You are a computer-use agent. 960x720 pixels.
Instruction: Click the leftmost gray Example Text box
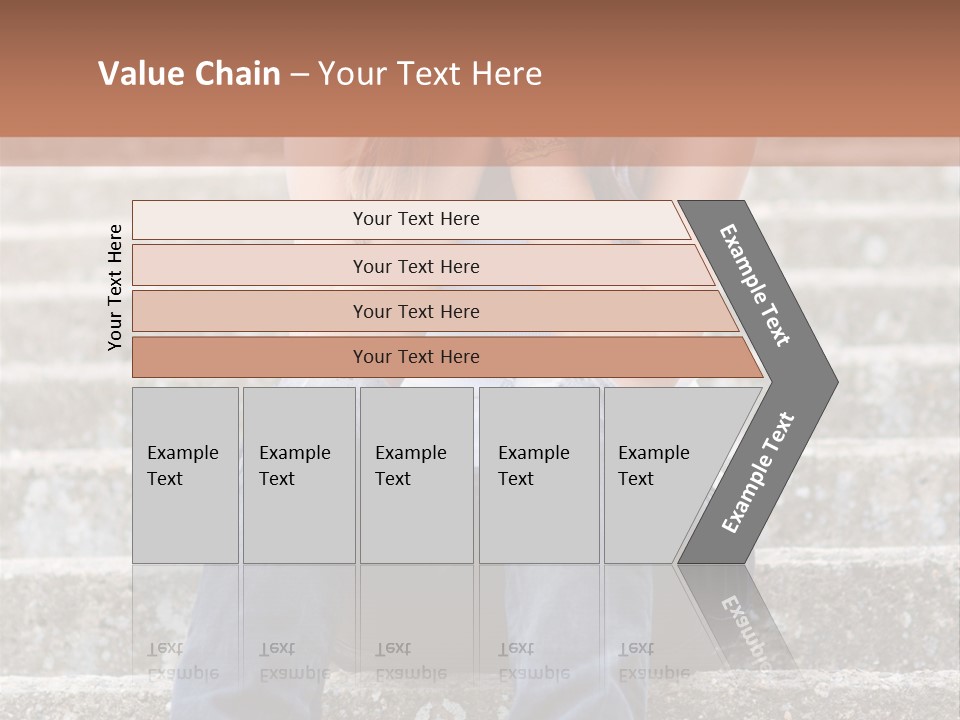click(x=185, y=474)
